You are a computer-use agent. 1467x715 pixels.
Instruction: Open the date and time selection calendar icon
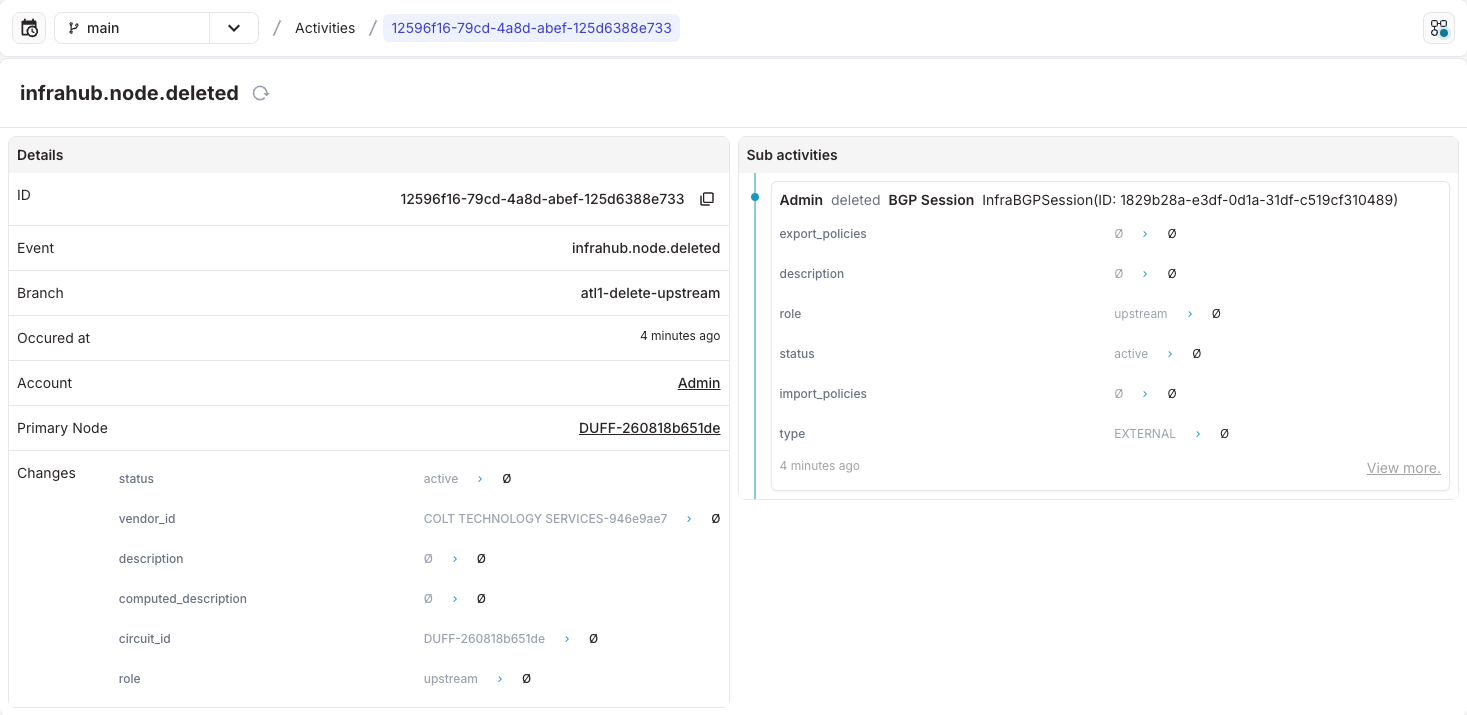click(28, 27)
